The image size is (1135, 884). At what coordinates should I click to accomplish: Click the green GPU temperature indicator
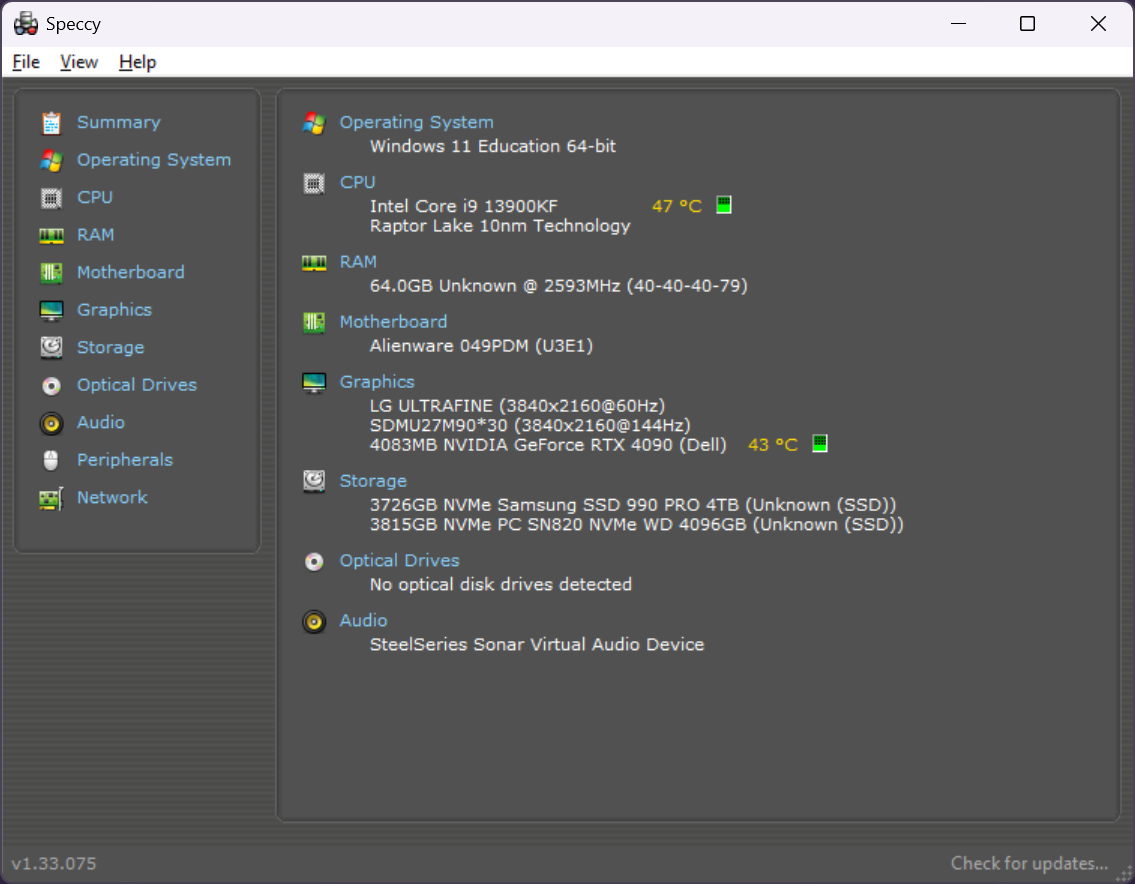(x=820, y=444)
